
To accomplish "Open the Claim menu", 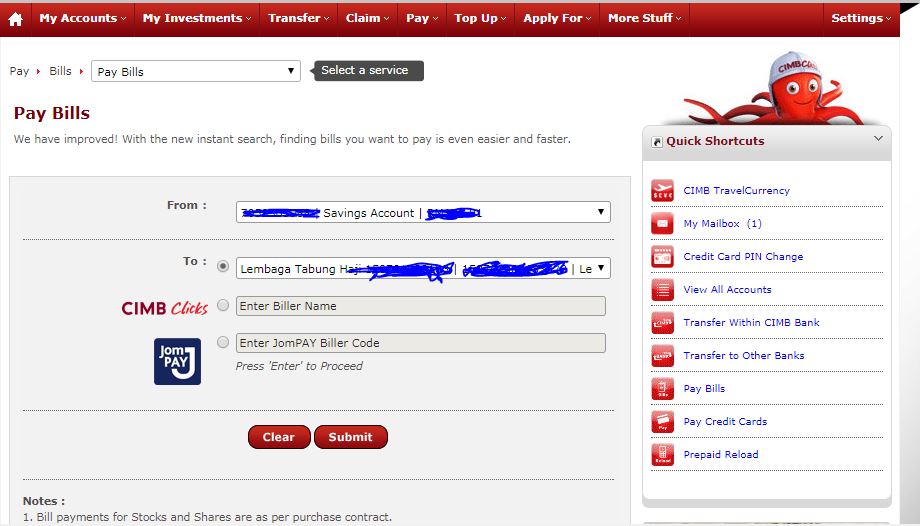I will coord(367,18).
